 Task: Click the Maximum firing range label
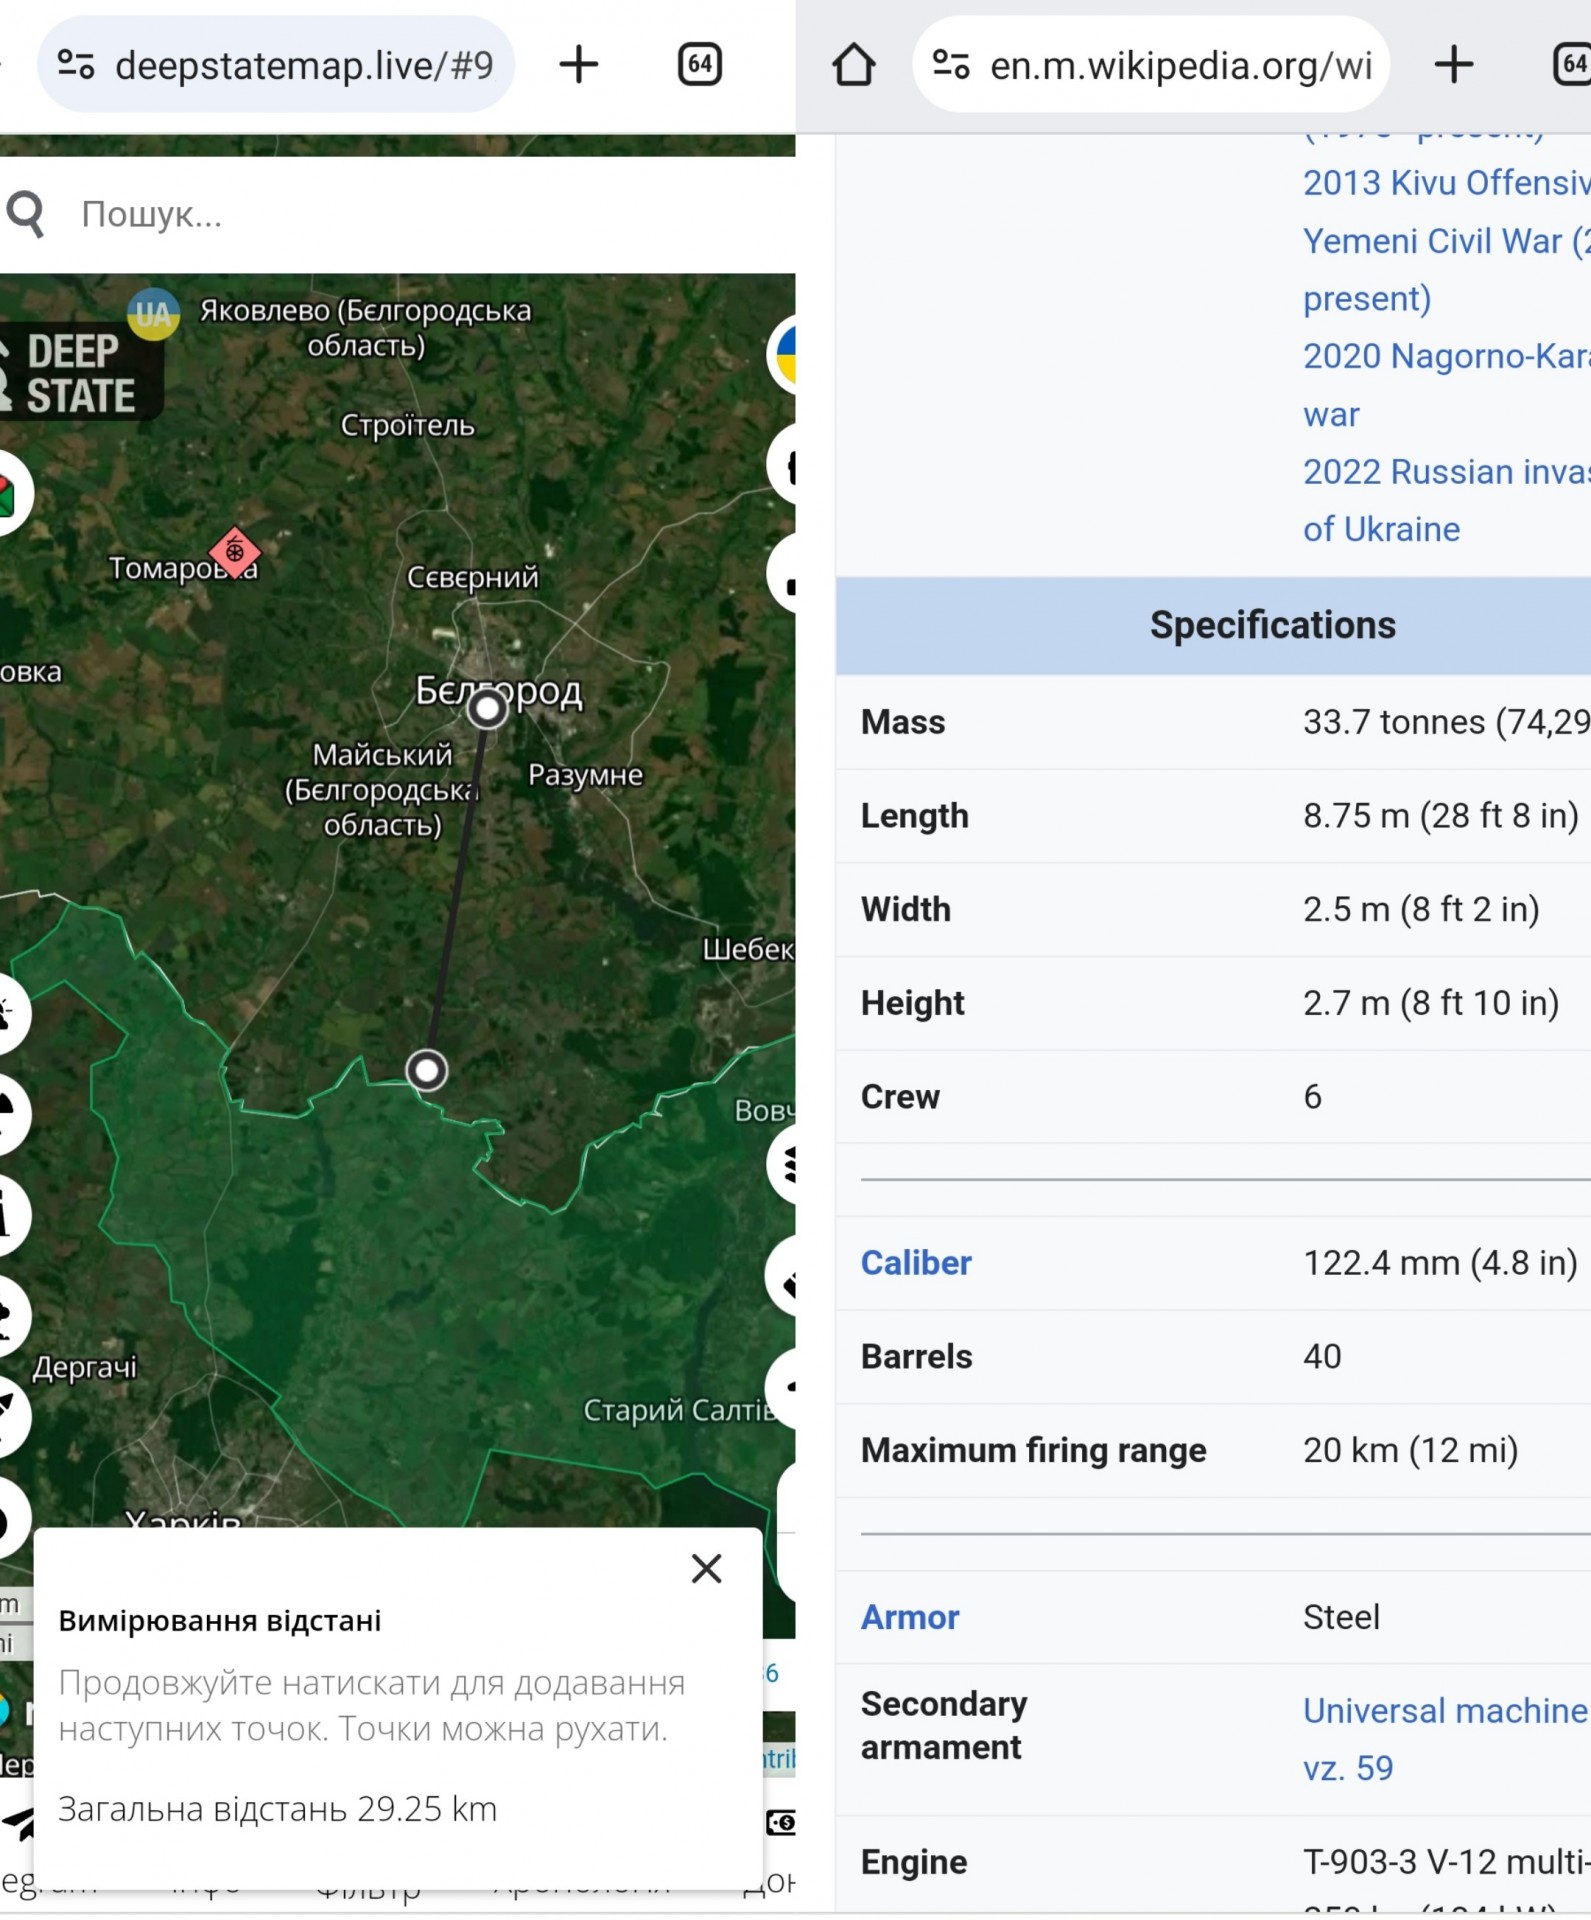click(x=1034, y=1451)
